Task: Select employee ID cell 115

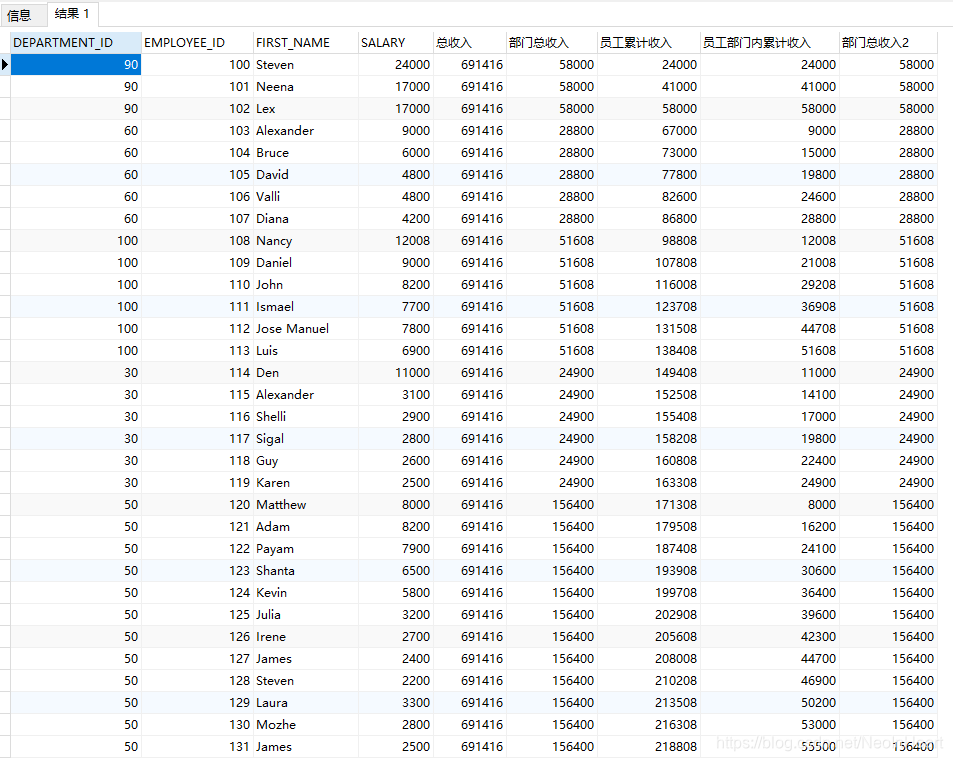Action: tap(198, 394)
